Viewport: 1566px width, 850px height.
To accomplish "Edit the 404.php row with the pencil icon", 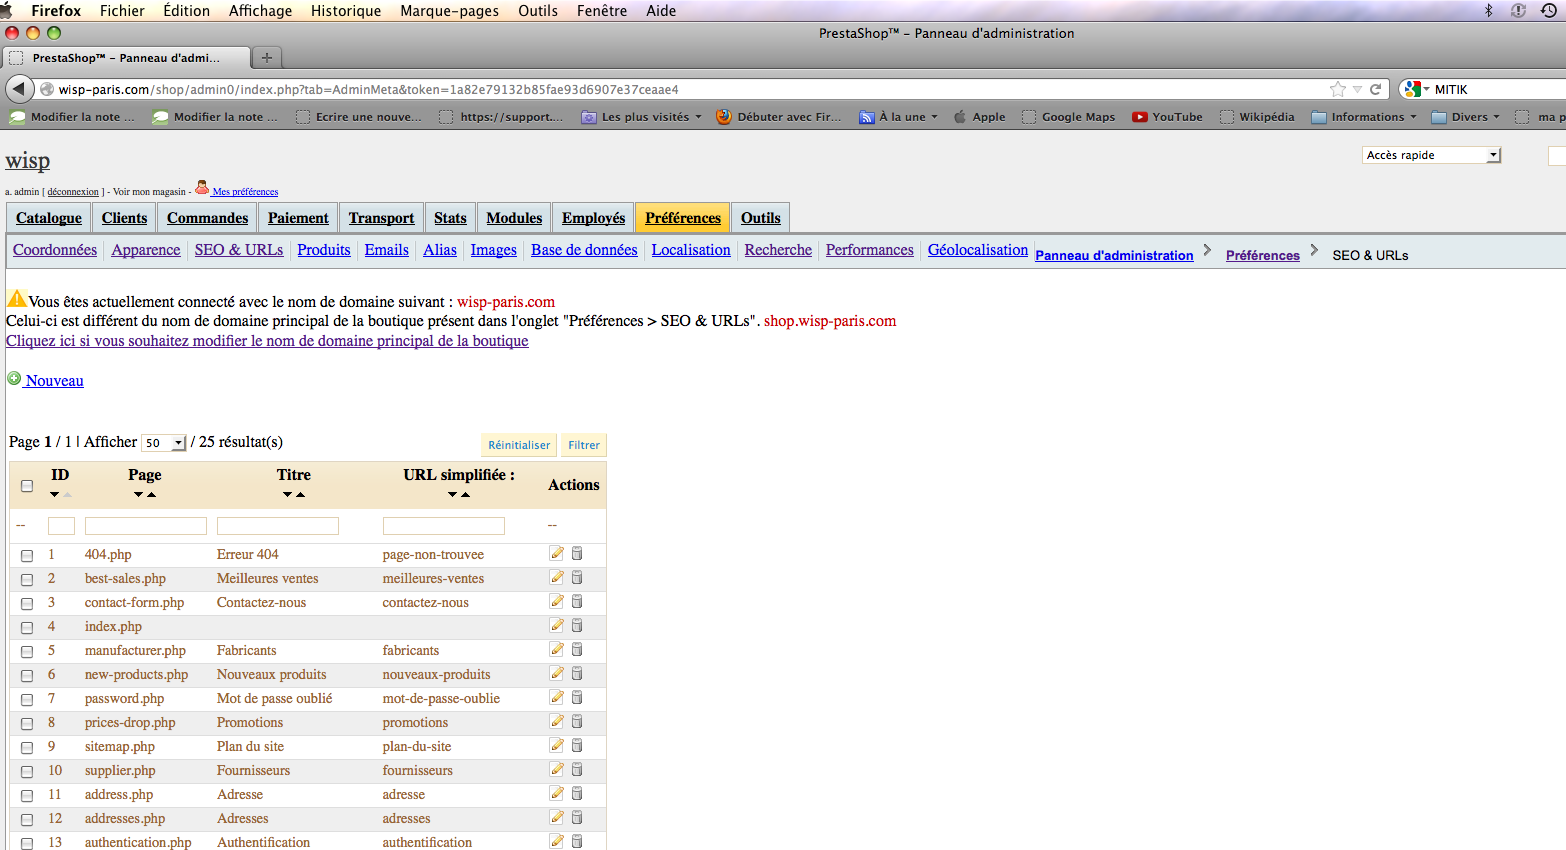I will (x=557, y=553).
